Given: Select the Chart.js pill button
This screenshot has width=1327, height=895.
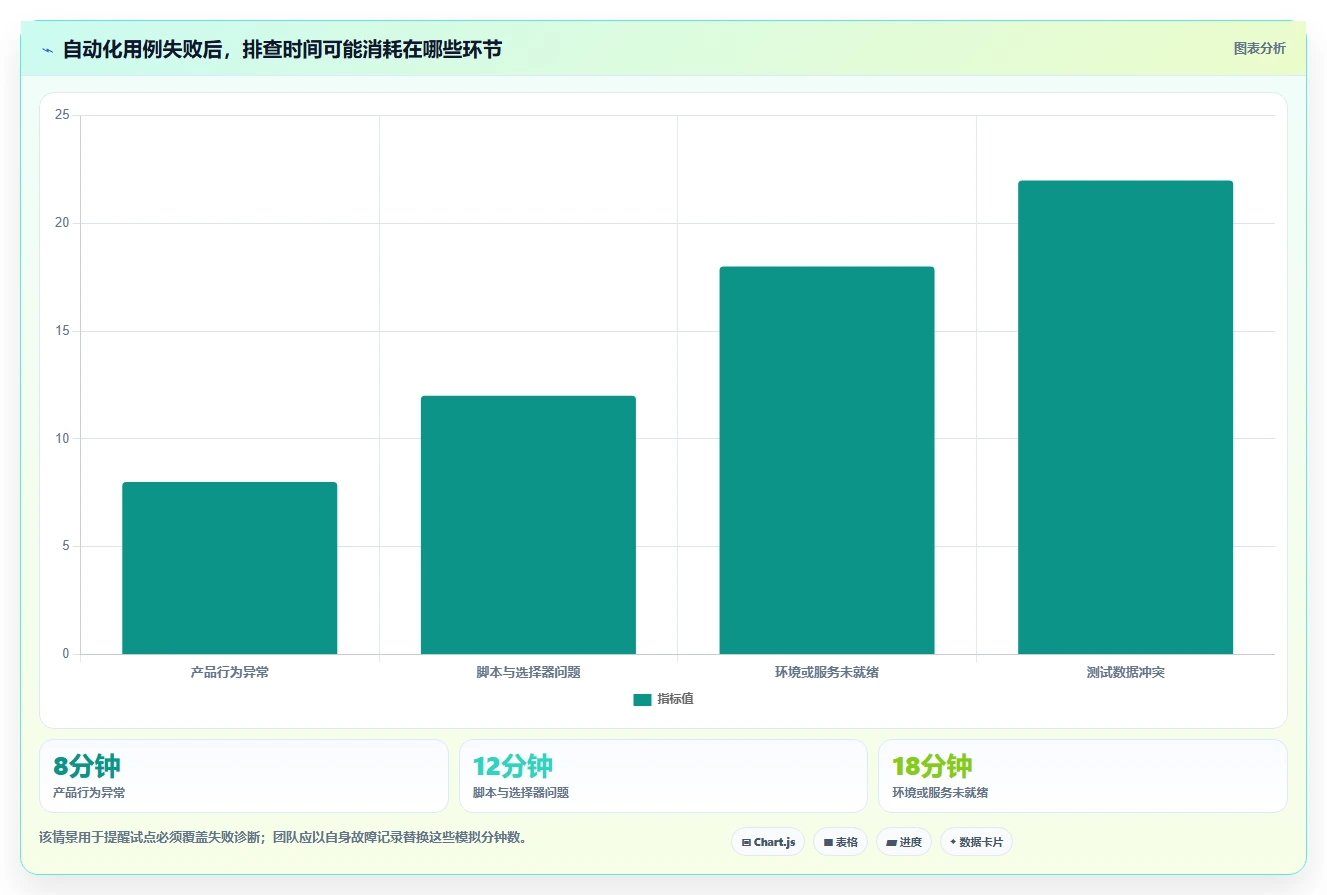Looking at the screenshot, I should [x=768, y=842].
